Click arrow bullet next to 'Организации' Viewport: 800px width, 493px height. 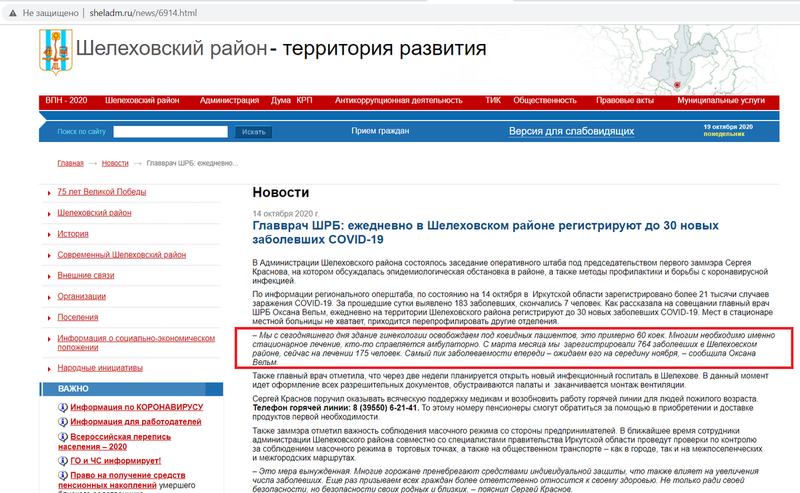49,297
